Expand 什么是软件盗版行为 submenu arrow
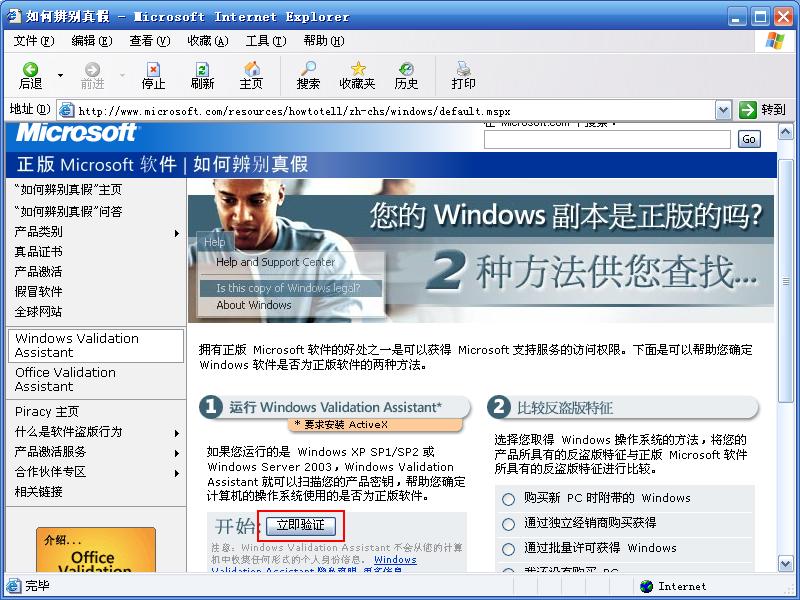The image size is (800, 600). [177, 433]
